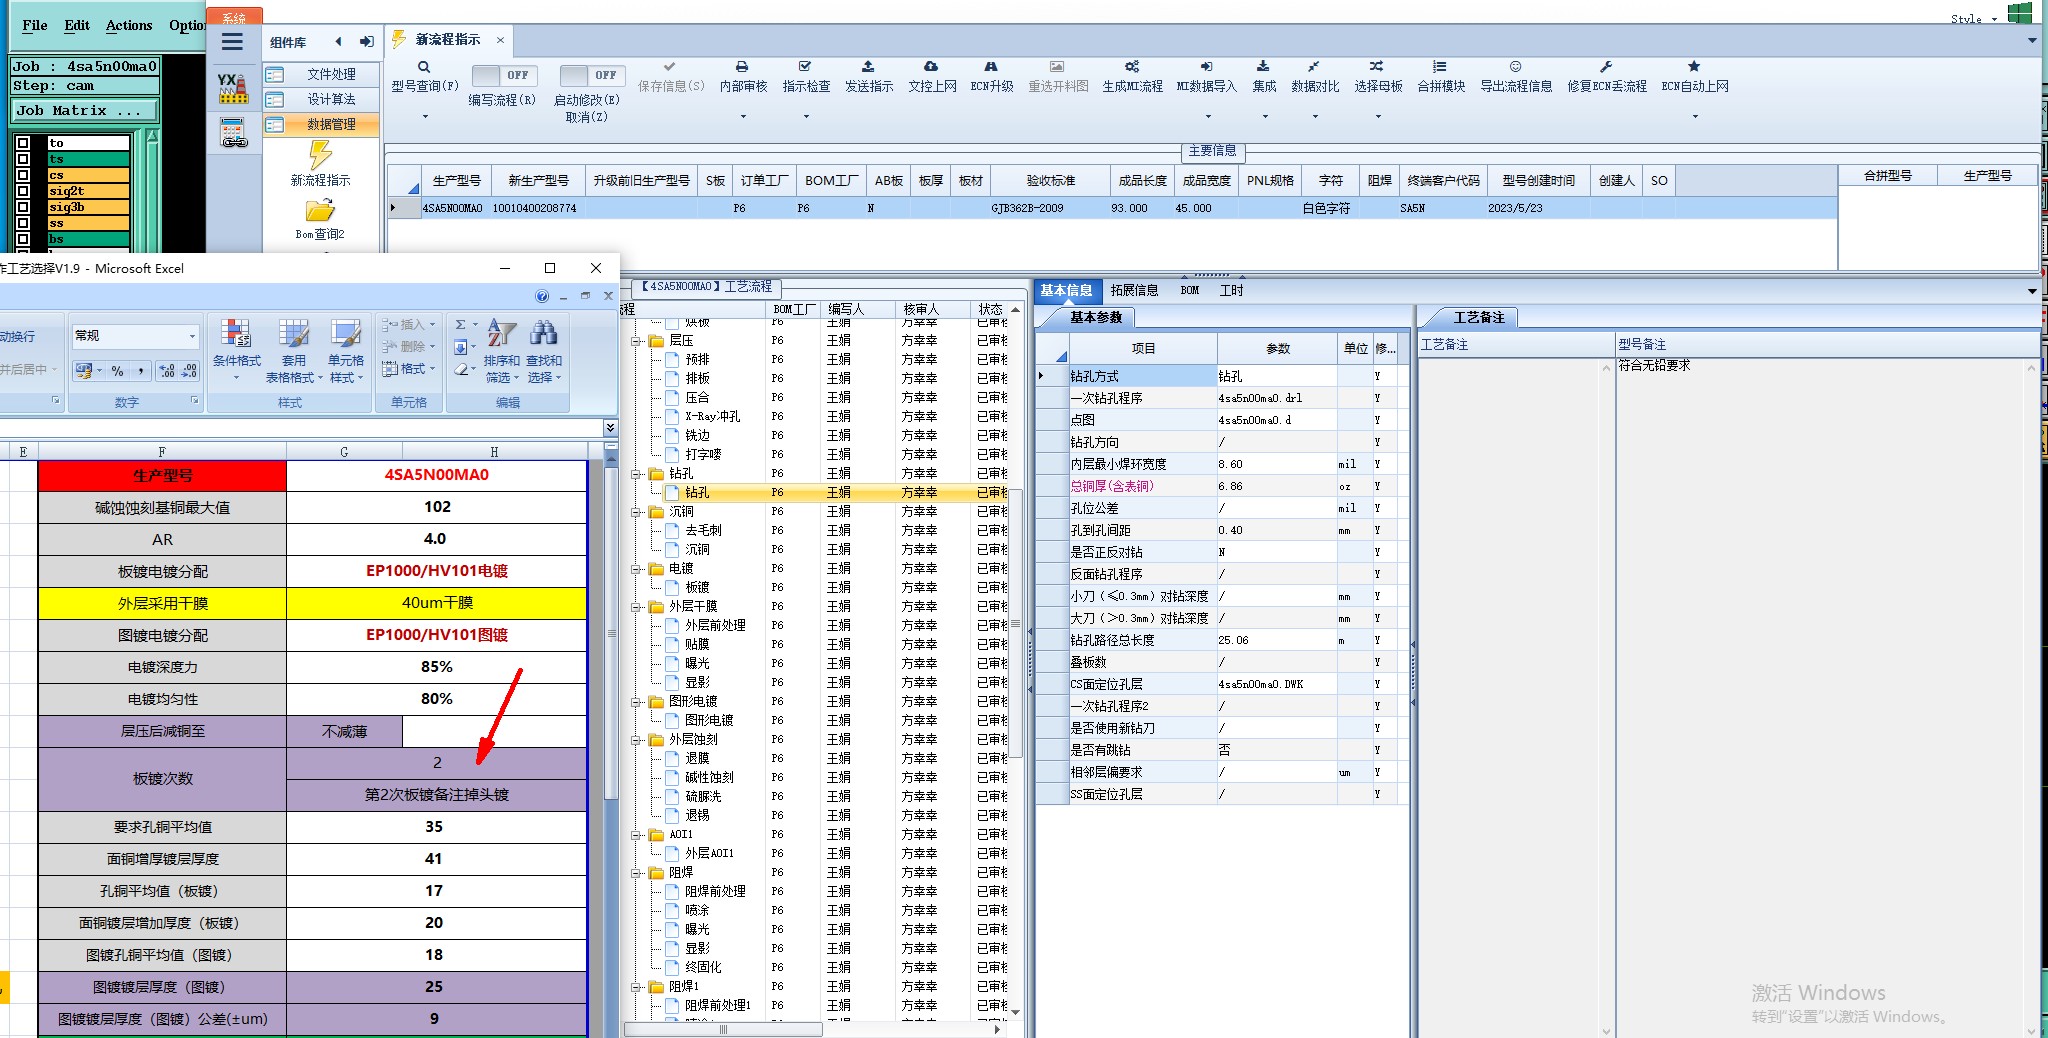Check the box beside layer sig2t
Image resolution: width=2048 pixels, height=1038 pixels.
click(23, 191)
